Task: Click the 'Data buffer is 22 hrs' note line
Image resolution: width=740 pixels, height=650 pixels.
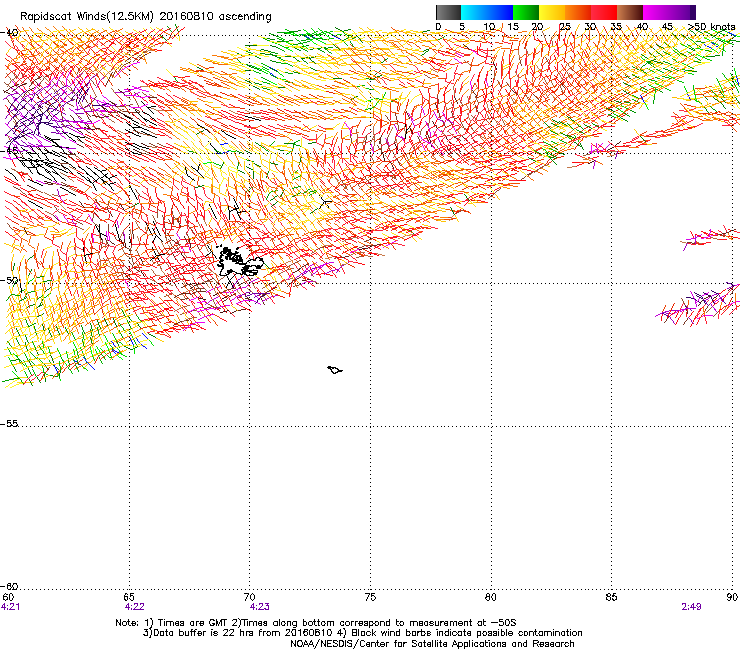Action: click(362, 633)
